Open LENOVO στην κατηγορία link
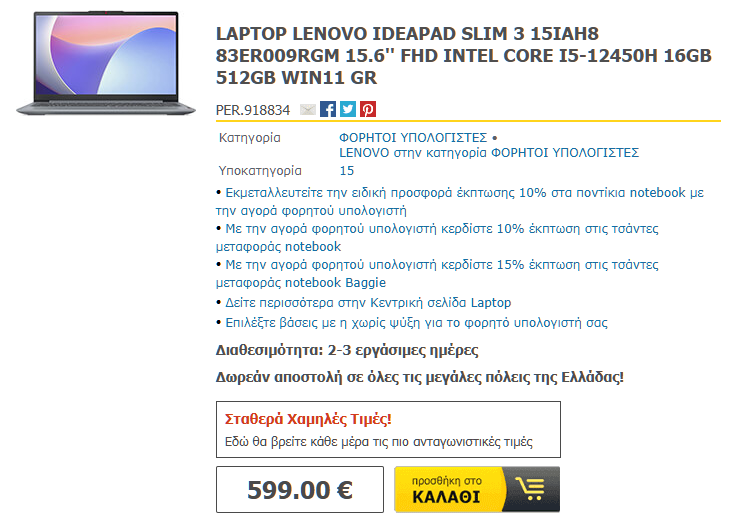Viewport: 750px width, 513px height. point(489,153)
